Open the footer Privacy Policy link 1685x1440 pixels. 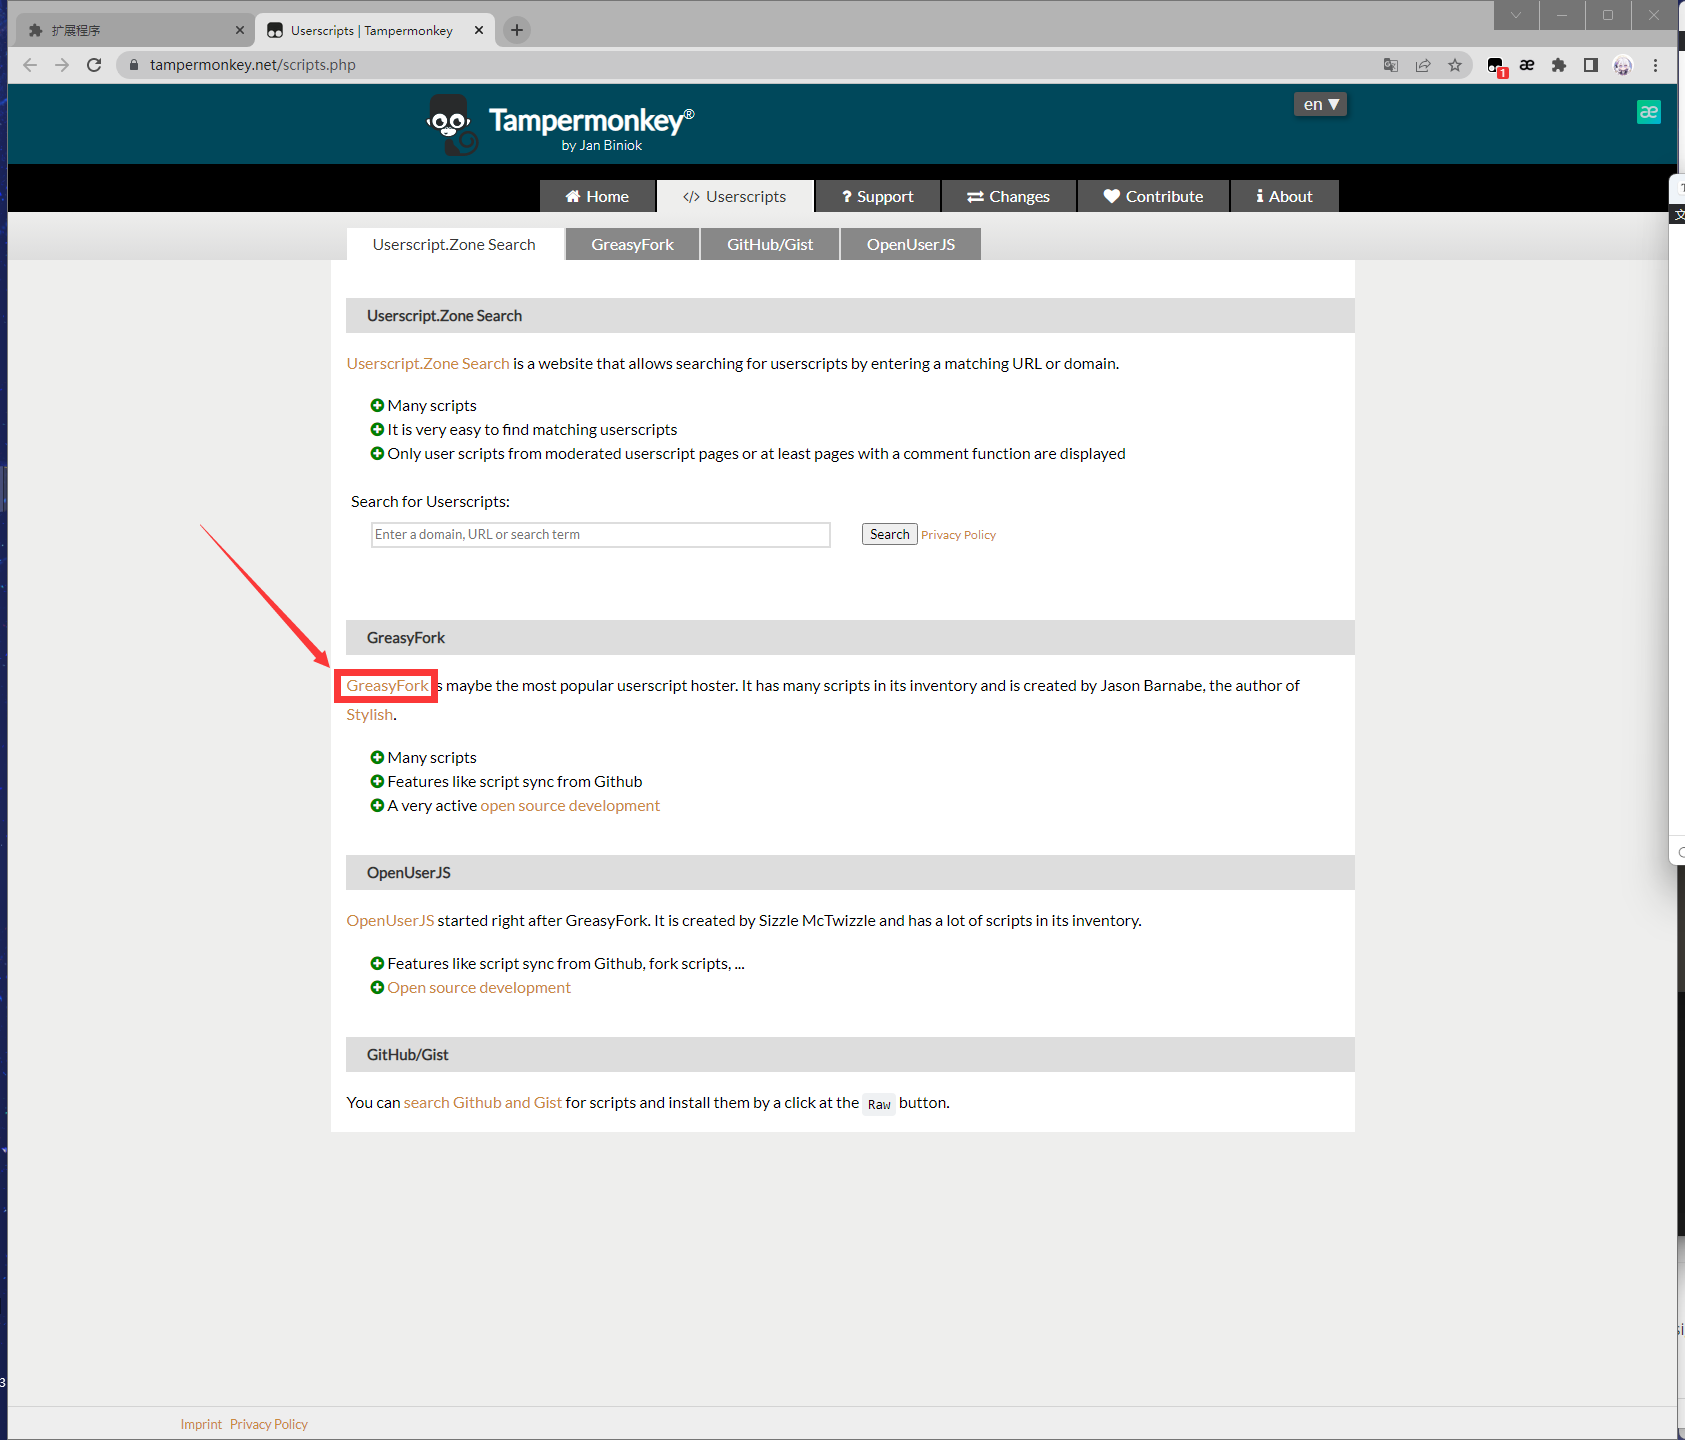[269, 1424]
